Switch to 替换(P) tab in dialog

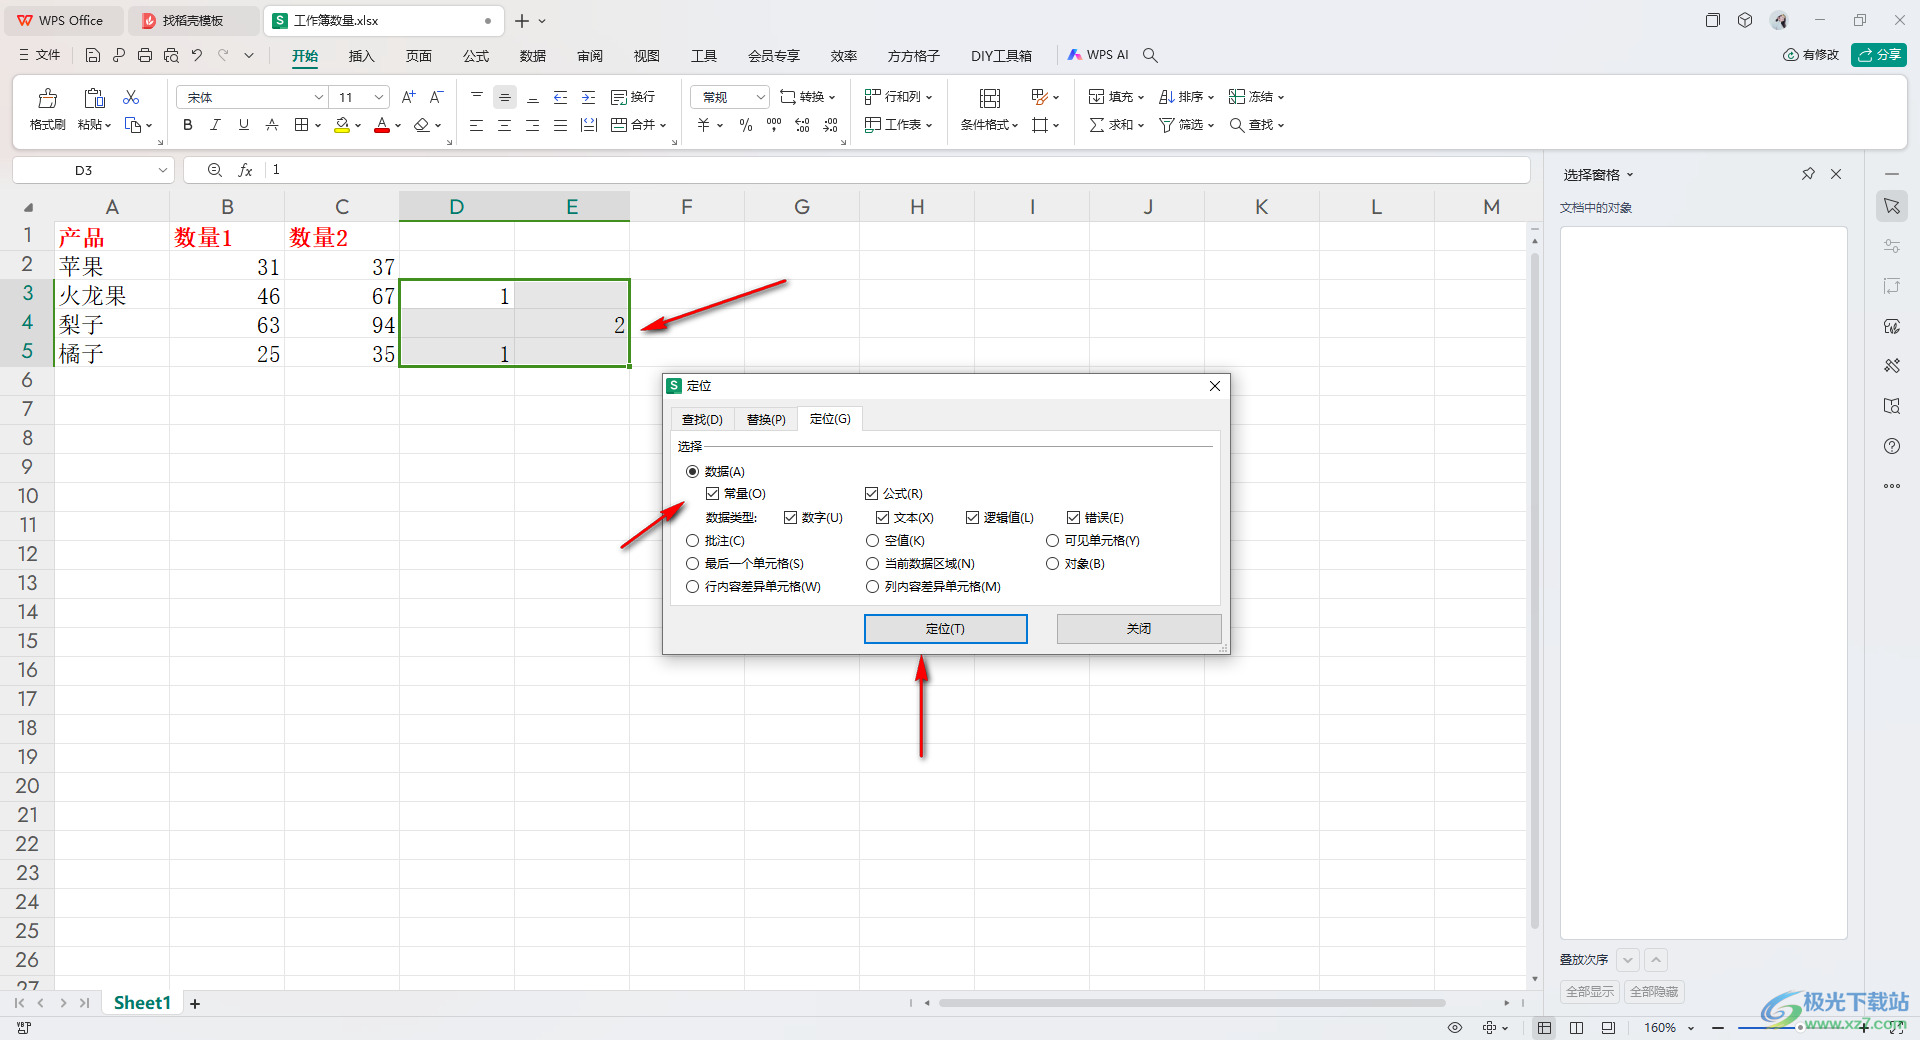(766, 419)
